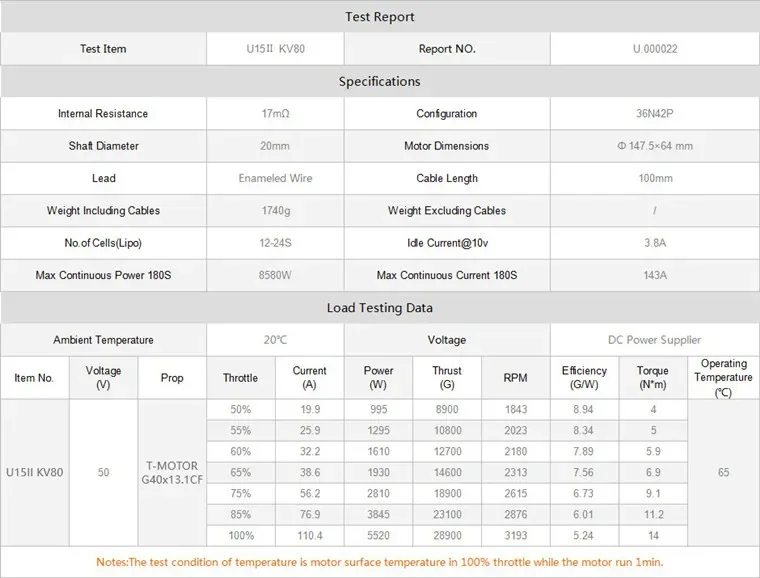Click the 'Throttle' column header
760x578 pixels.
240,378
